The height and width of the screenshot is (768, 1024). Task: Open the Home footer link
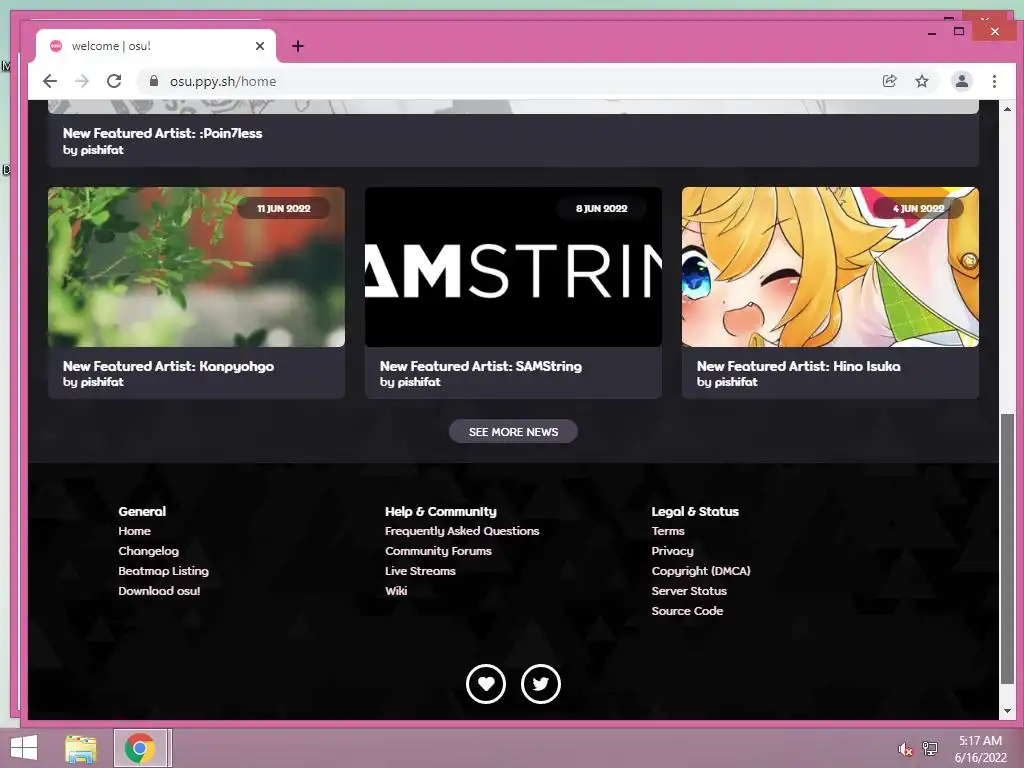coord(135,531)
